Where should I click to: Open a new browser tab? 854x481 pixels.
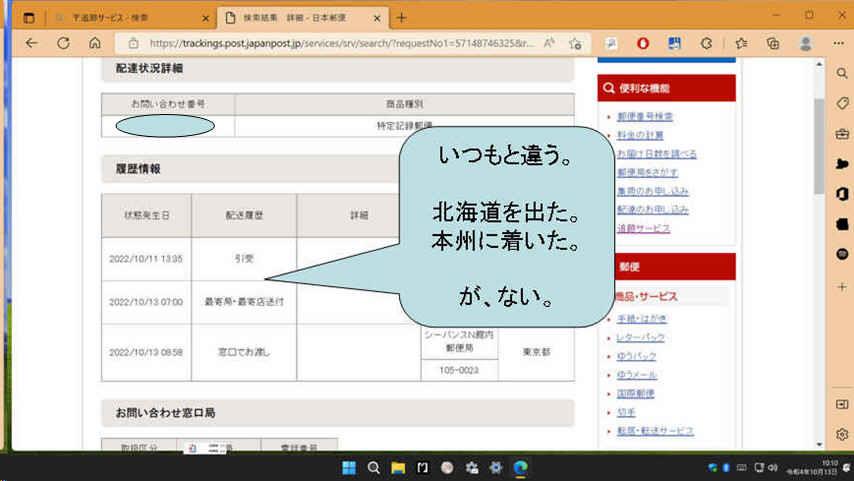pyautogui.click(x=401, y=18)
